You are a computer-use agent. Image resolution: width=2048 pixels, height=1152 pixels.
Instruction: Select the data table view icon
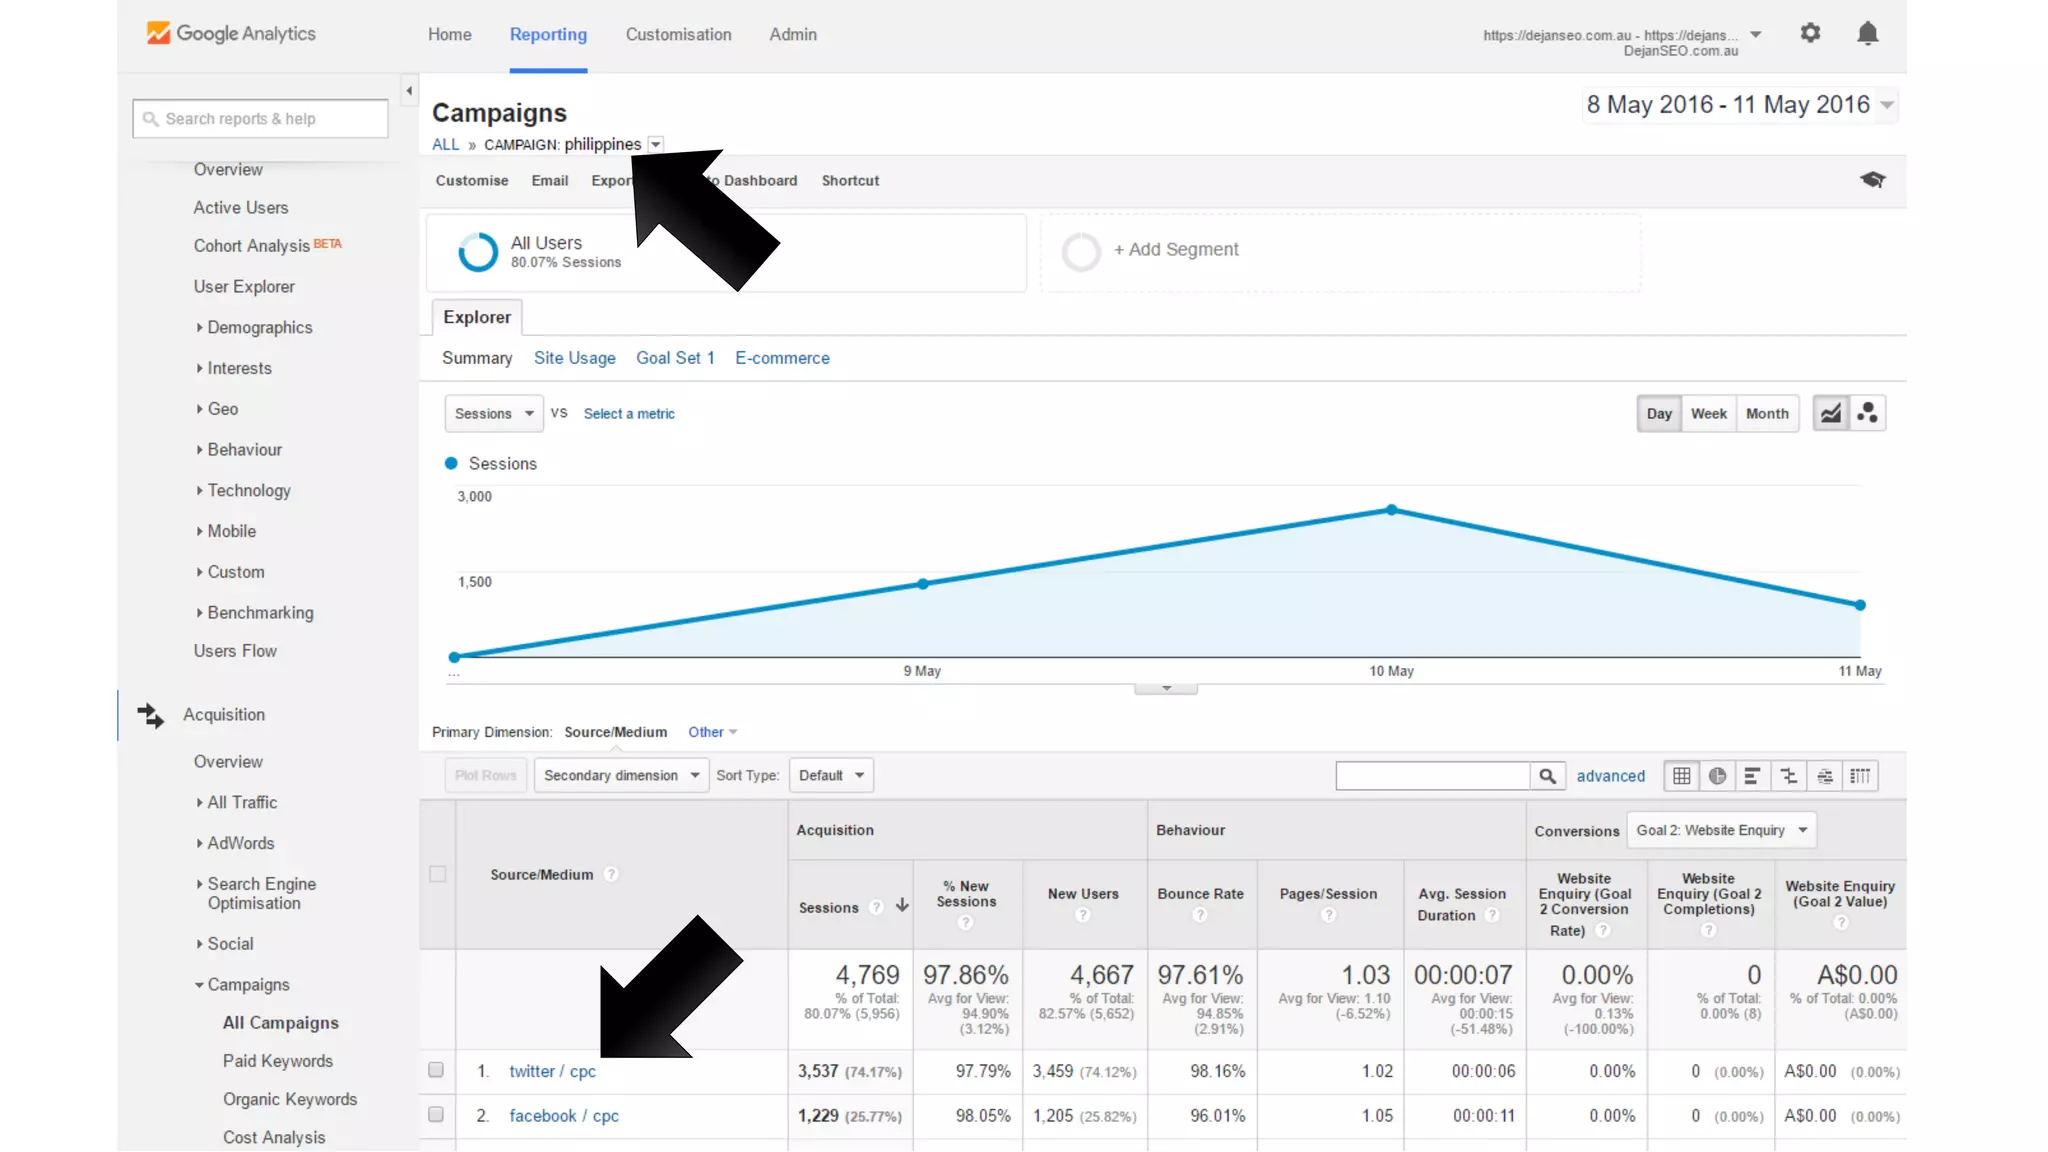click(x=1682, y=776)
